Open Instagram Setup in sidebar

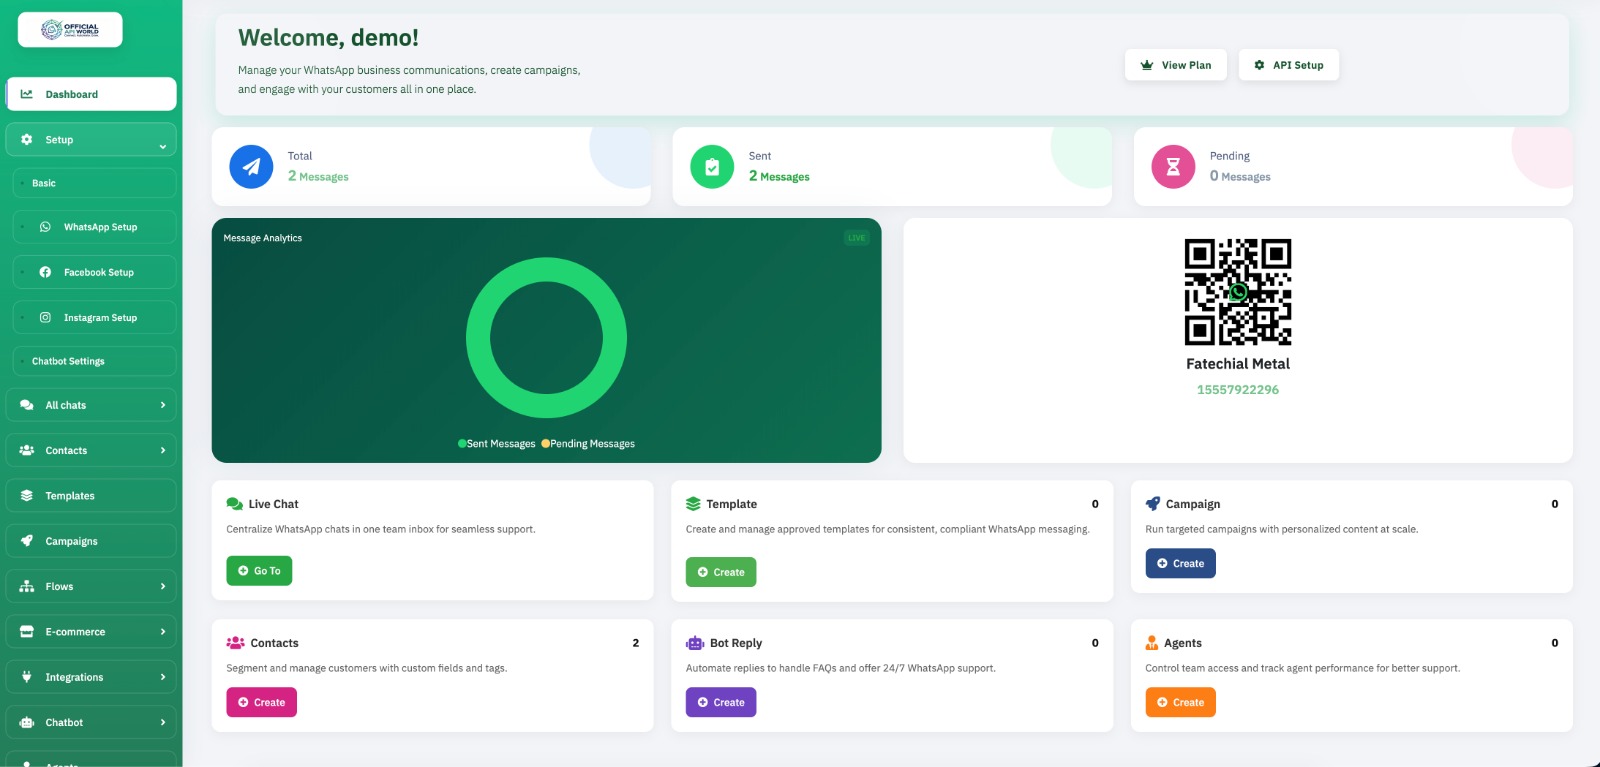coord(95,317)
